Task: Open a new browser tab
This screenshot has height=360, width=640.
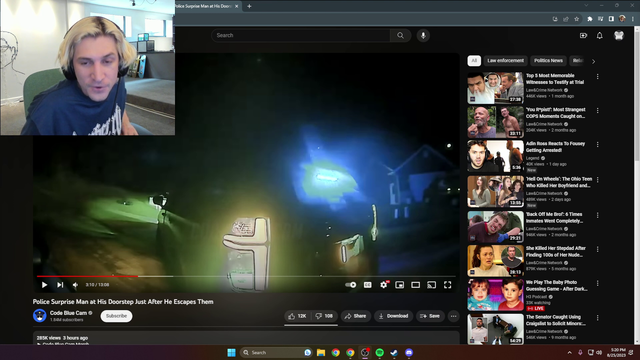Action: [x=249, y=6]
